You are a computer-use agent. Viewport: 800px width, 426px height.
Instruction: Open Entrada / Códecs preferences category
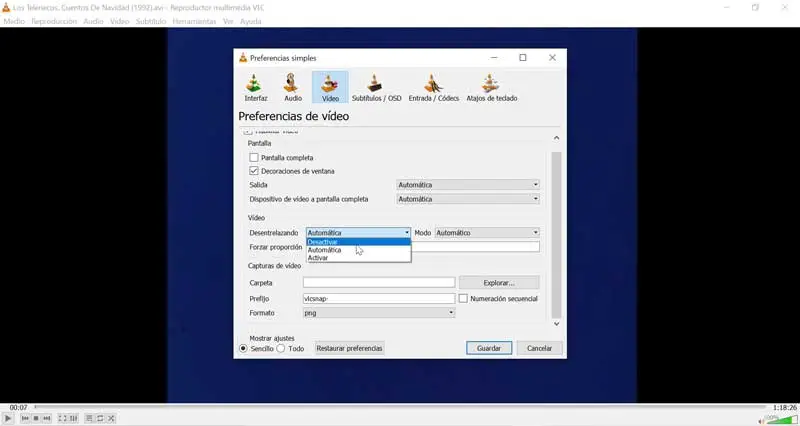pos(434,87)
